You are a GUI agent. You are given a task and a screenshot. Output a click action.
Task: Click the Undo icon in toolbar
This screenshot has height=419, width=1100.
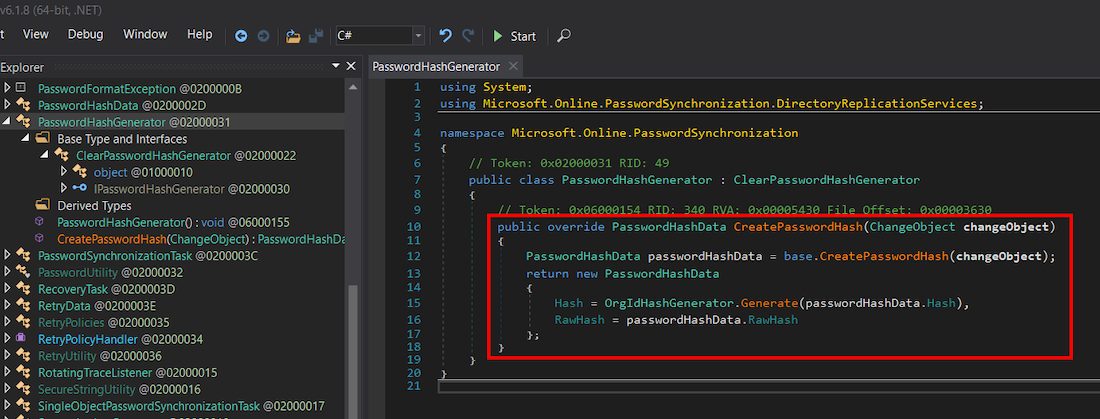[446, 36]
